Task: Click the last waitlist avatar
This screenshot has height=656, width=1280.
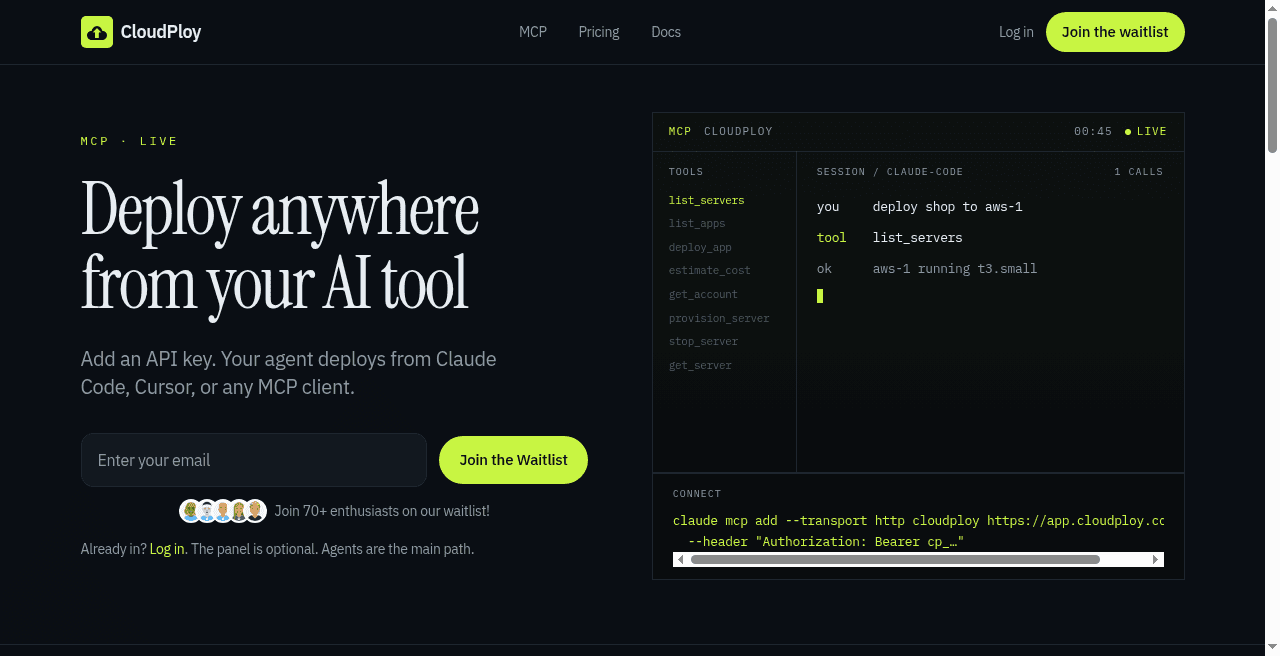Action: pos(256,511)
